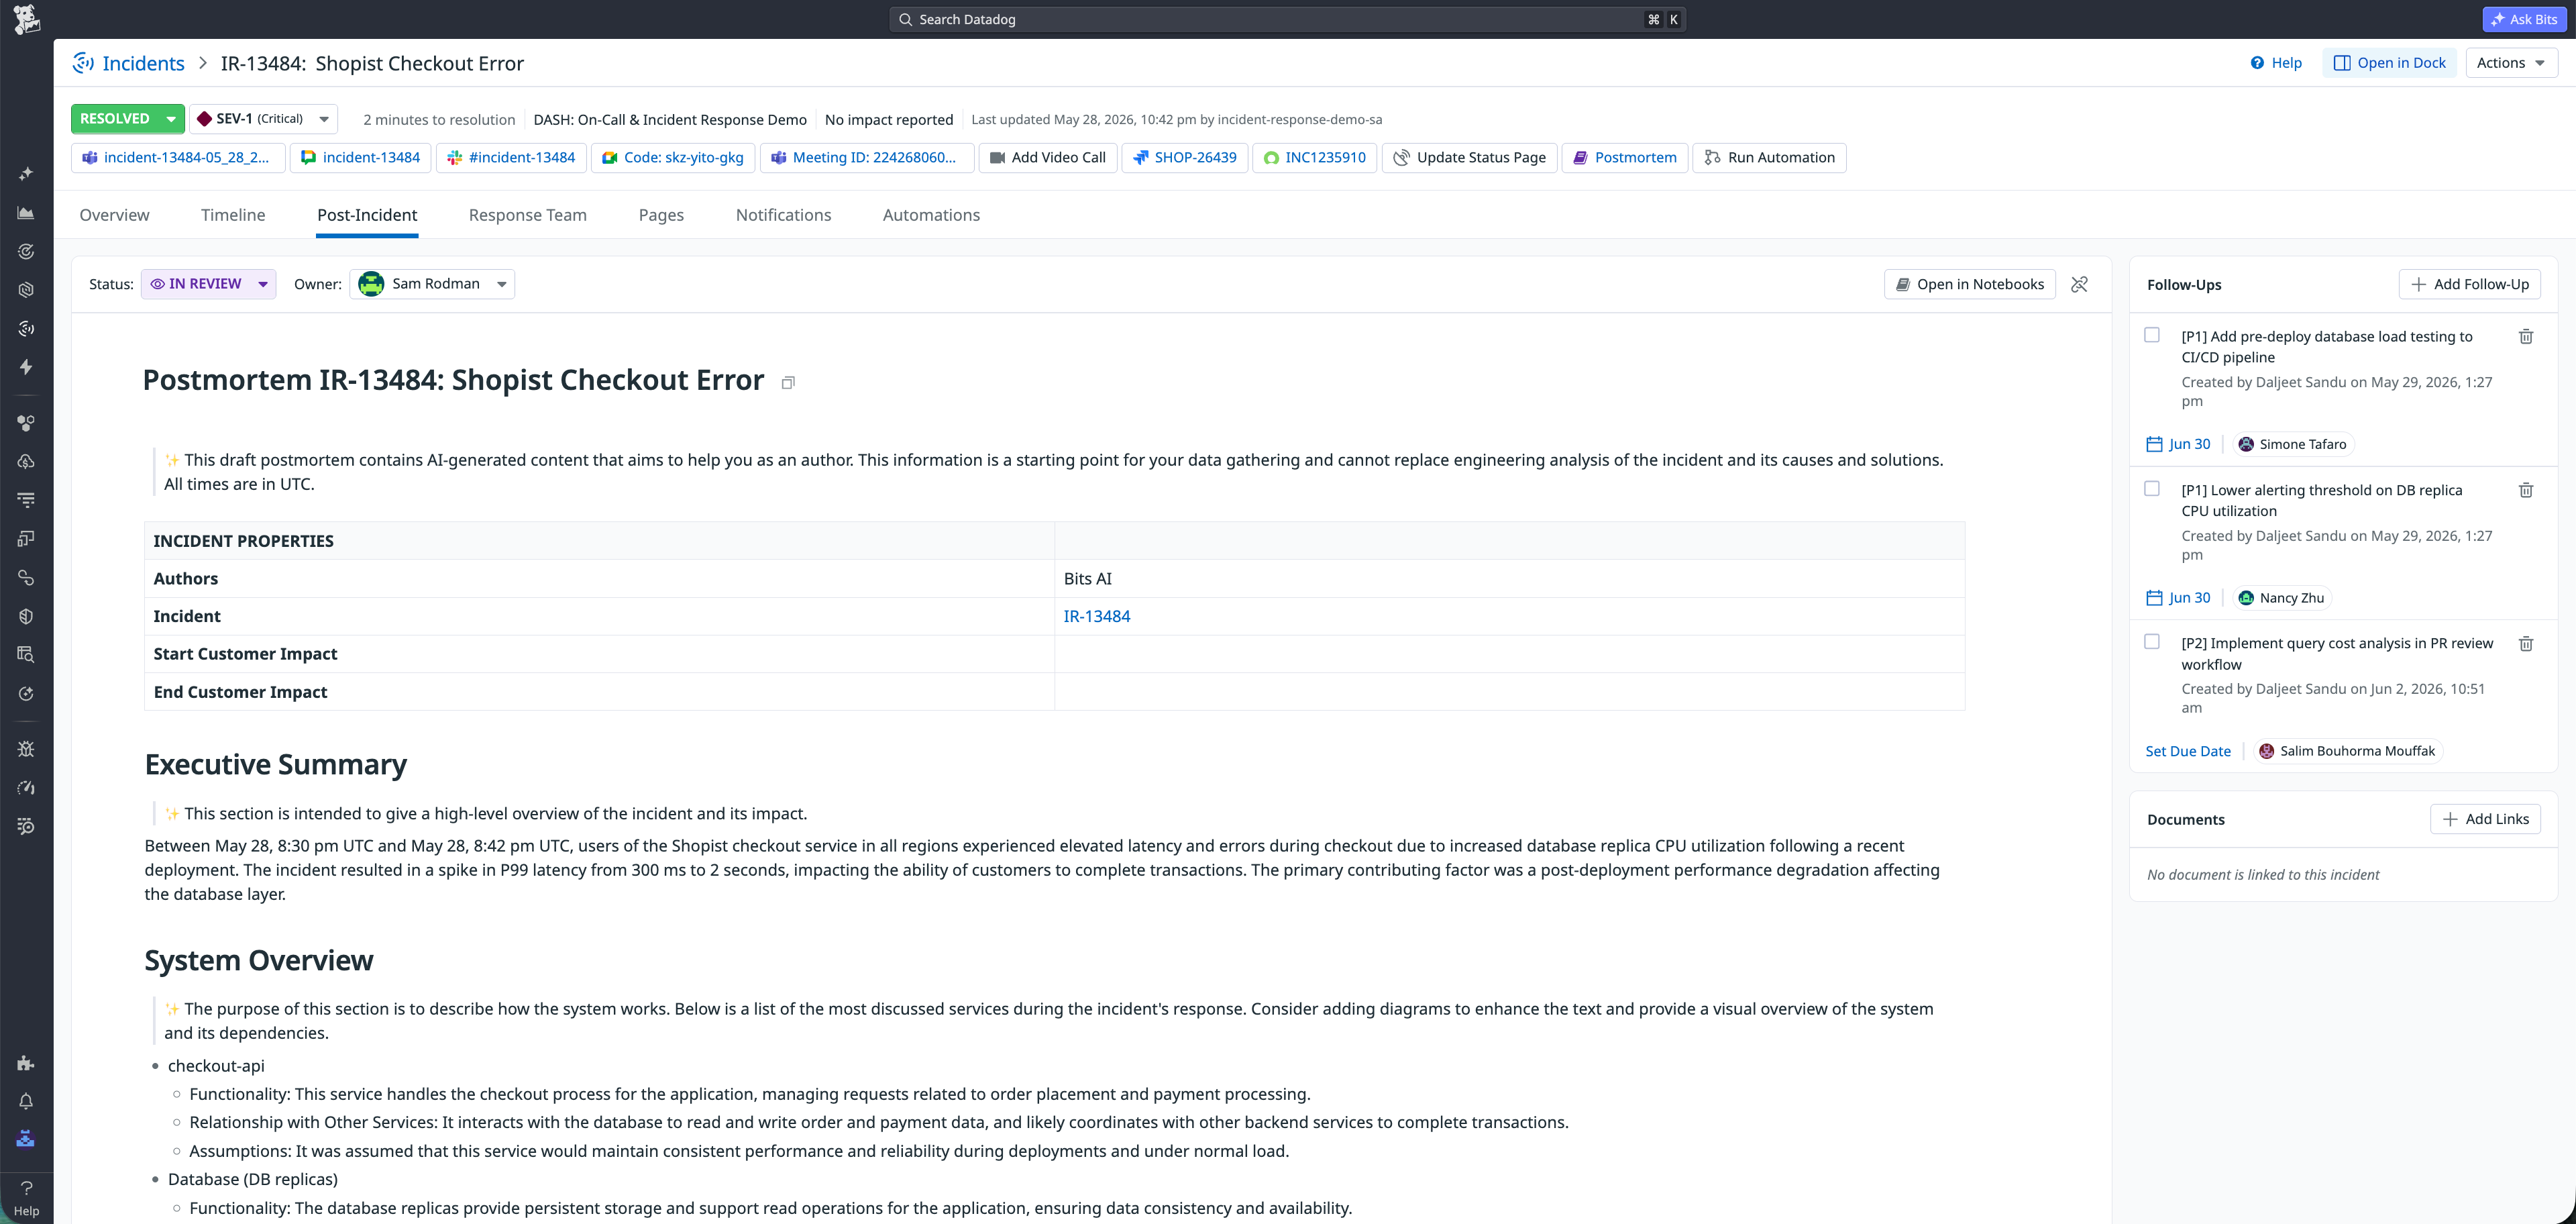Viewport: 2576px width, 1224px height.
Task: Open the Google Meet code skz-yito-gkg
Action: pyautogui.click(x=673, y=158)
